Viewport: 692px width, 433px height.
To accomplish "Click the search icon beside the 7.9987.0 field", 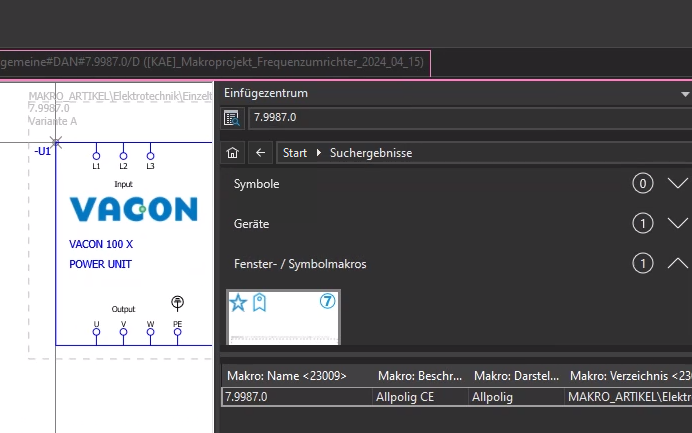I will pyautogui.click(x=232, y=118).
